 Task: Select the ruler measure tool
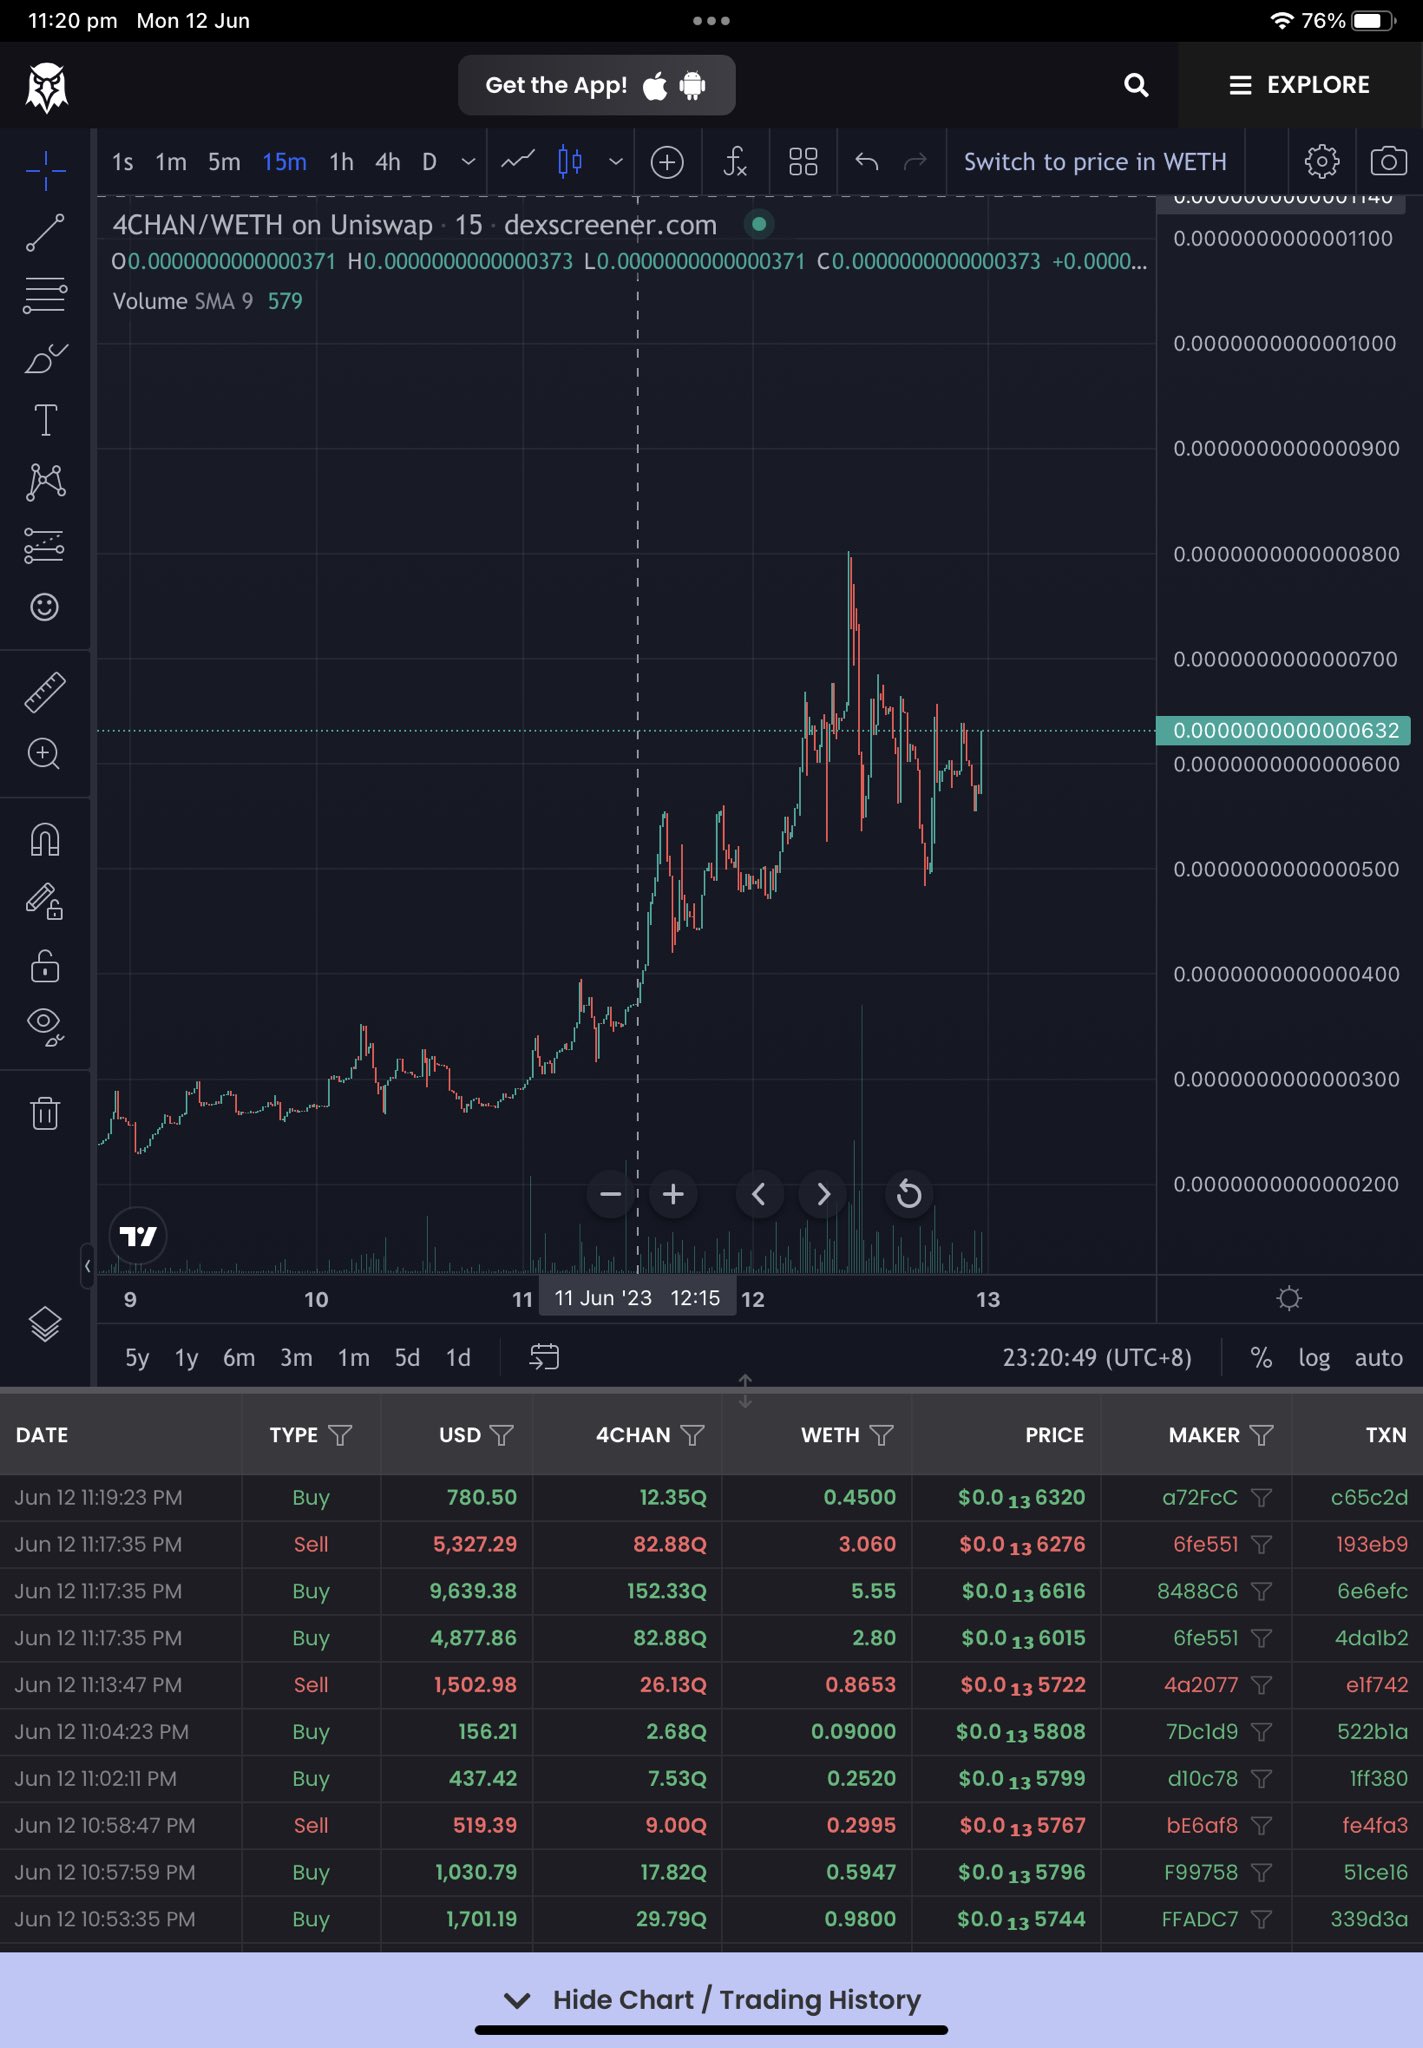45,692
